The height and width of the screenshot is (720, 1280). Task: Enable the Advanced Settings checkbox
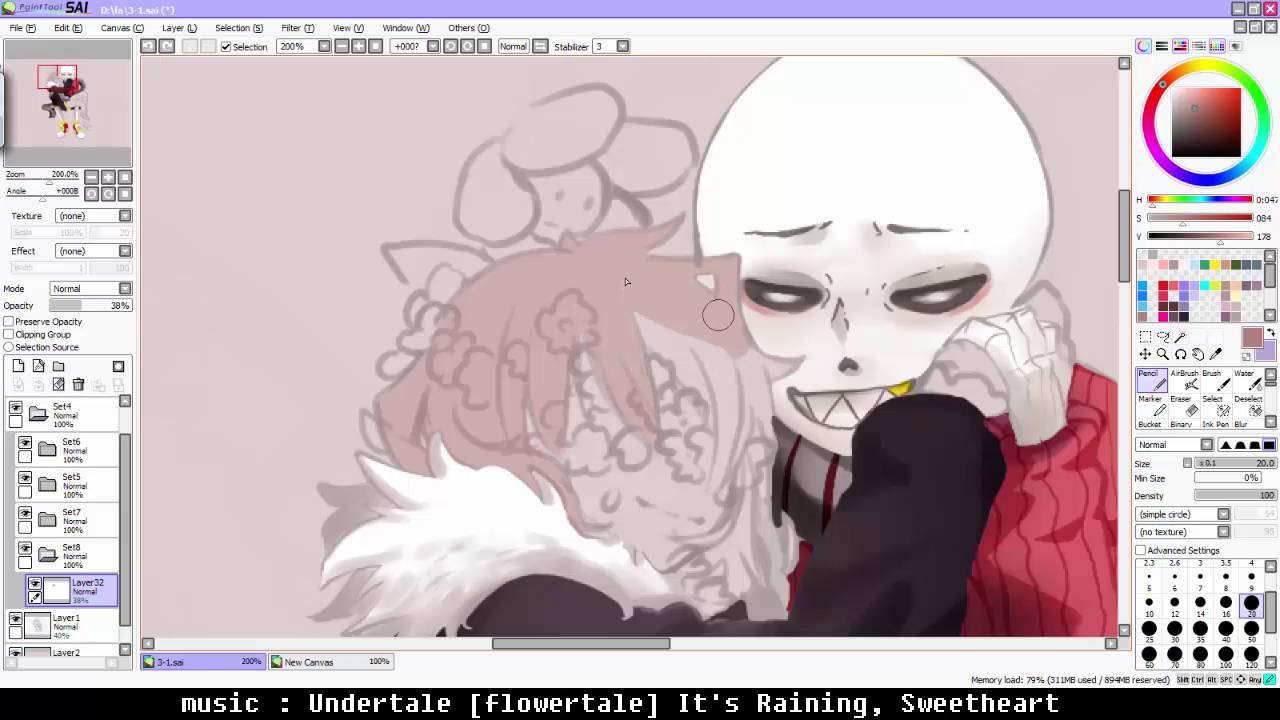tap(1140, 550)
